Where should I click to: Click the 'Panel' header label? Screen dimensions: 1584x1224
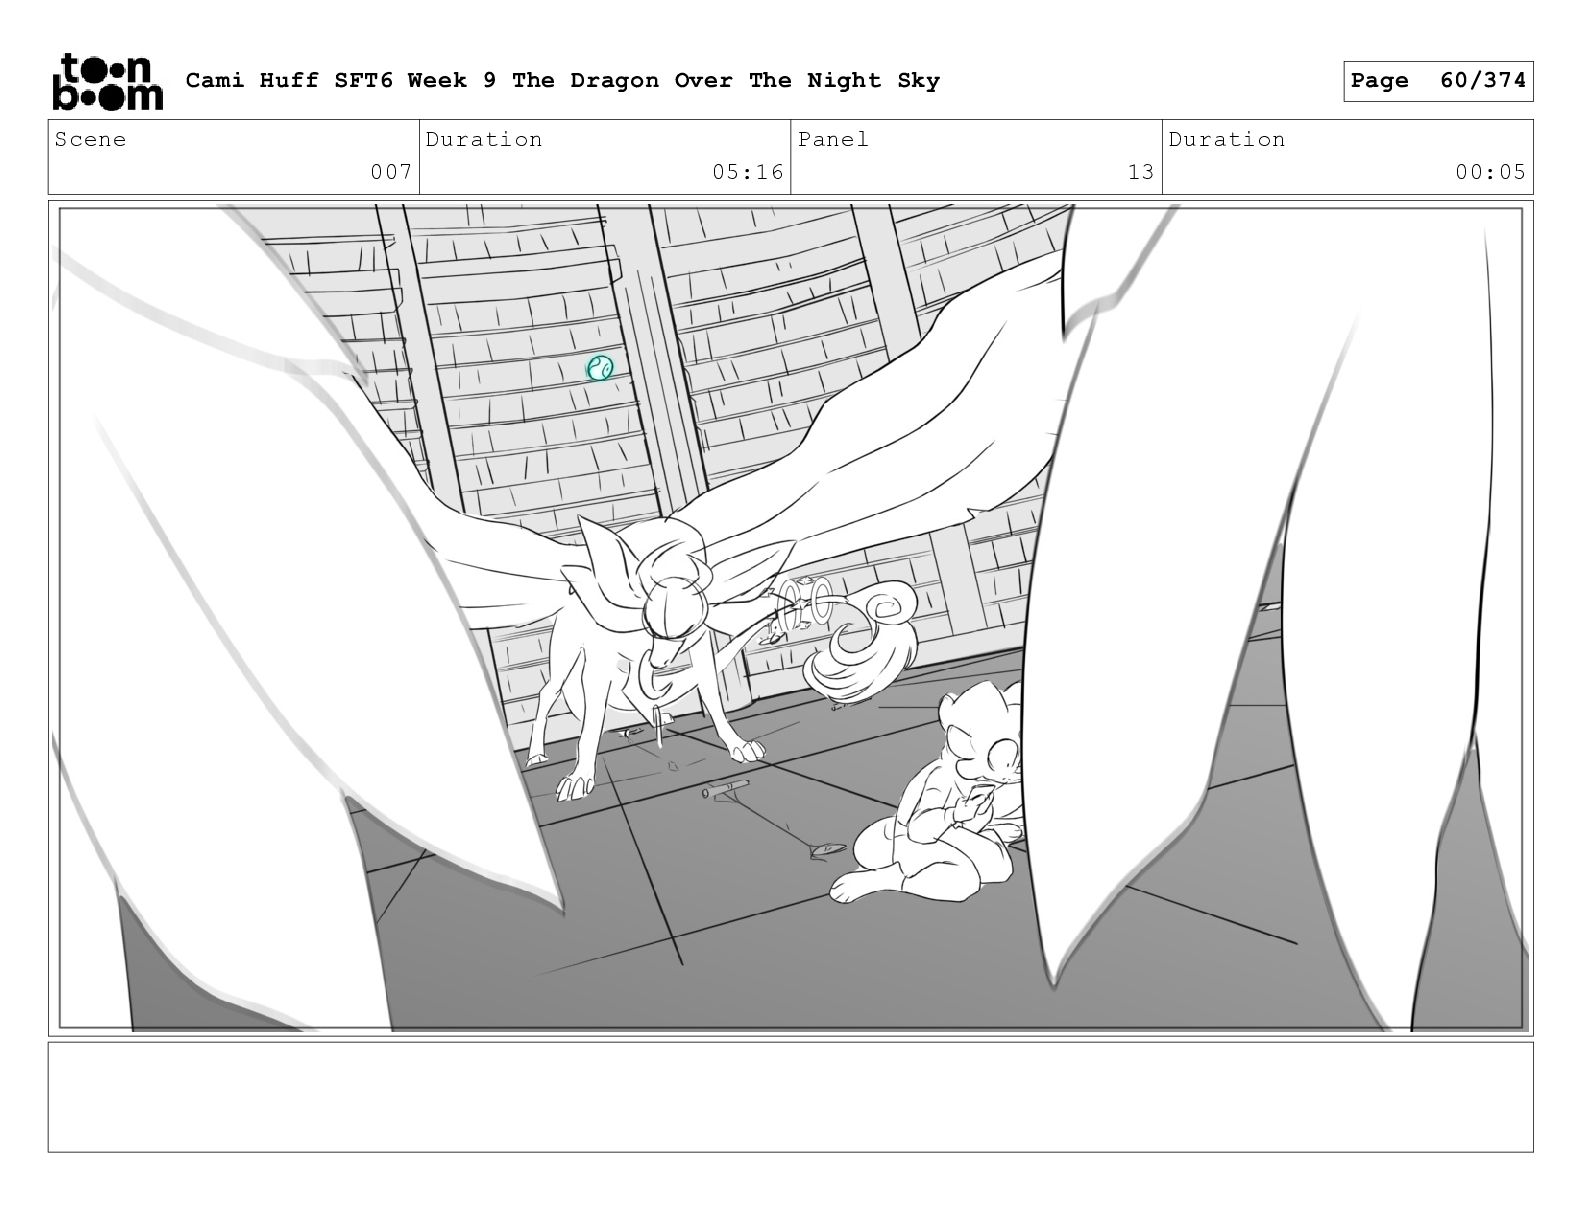pos(833,140)
